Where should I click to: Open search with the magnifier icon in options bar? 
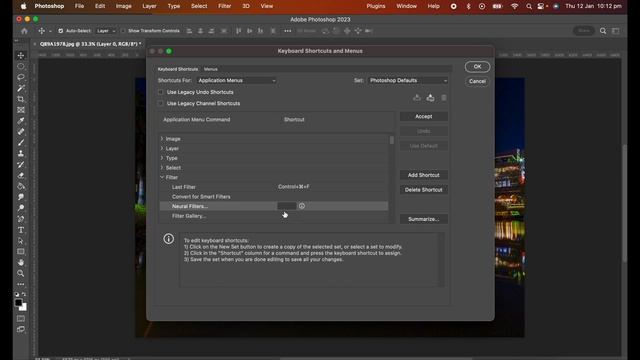click(x=603, y=31)
